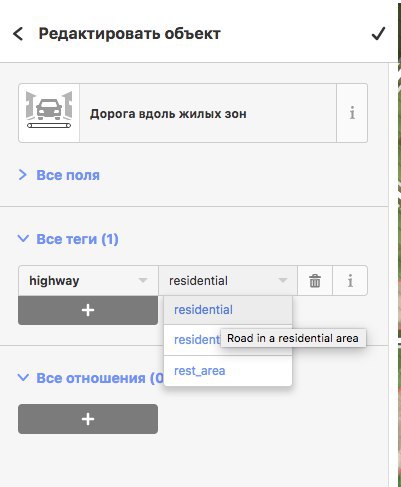The height and width of the screenshot is (487, 401).
Task: Collapse the 'Все отношения' section
Action: (x=90, y=378)
